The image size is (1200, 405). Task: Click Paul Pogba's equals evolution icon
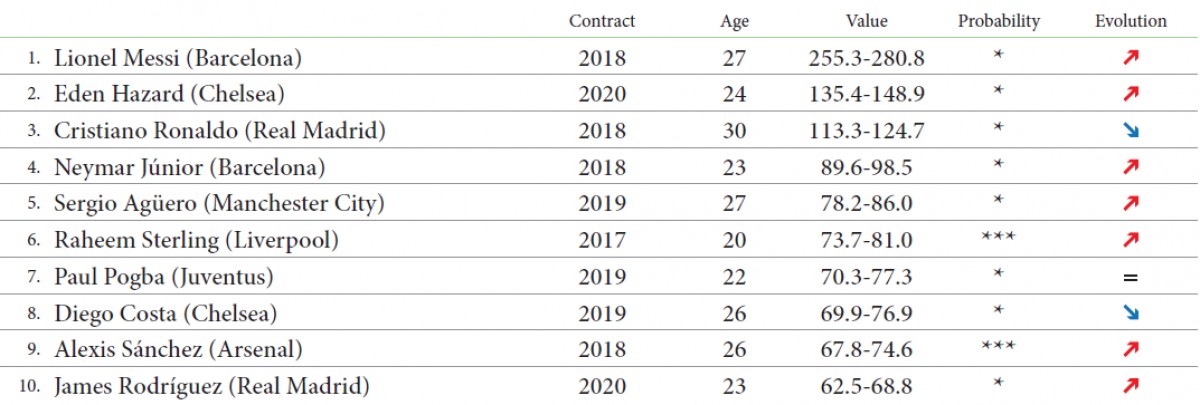point(1131,277)
